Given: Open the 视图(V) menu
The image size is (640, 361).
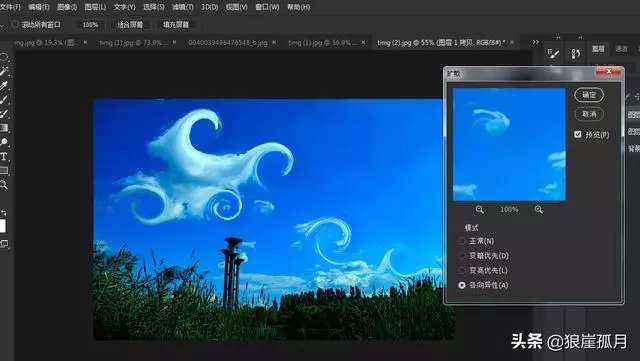Looking at the screenshot, I should click(237, 7).
